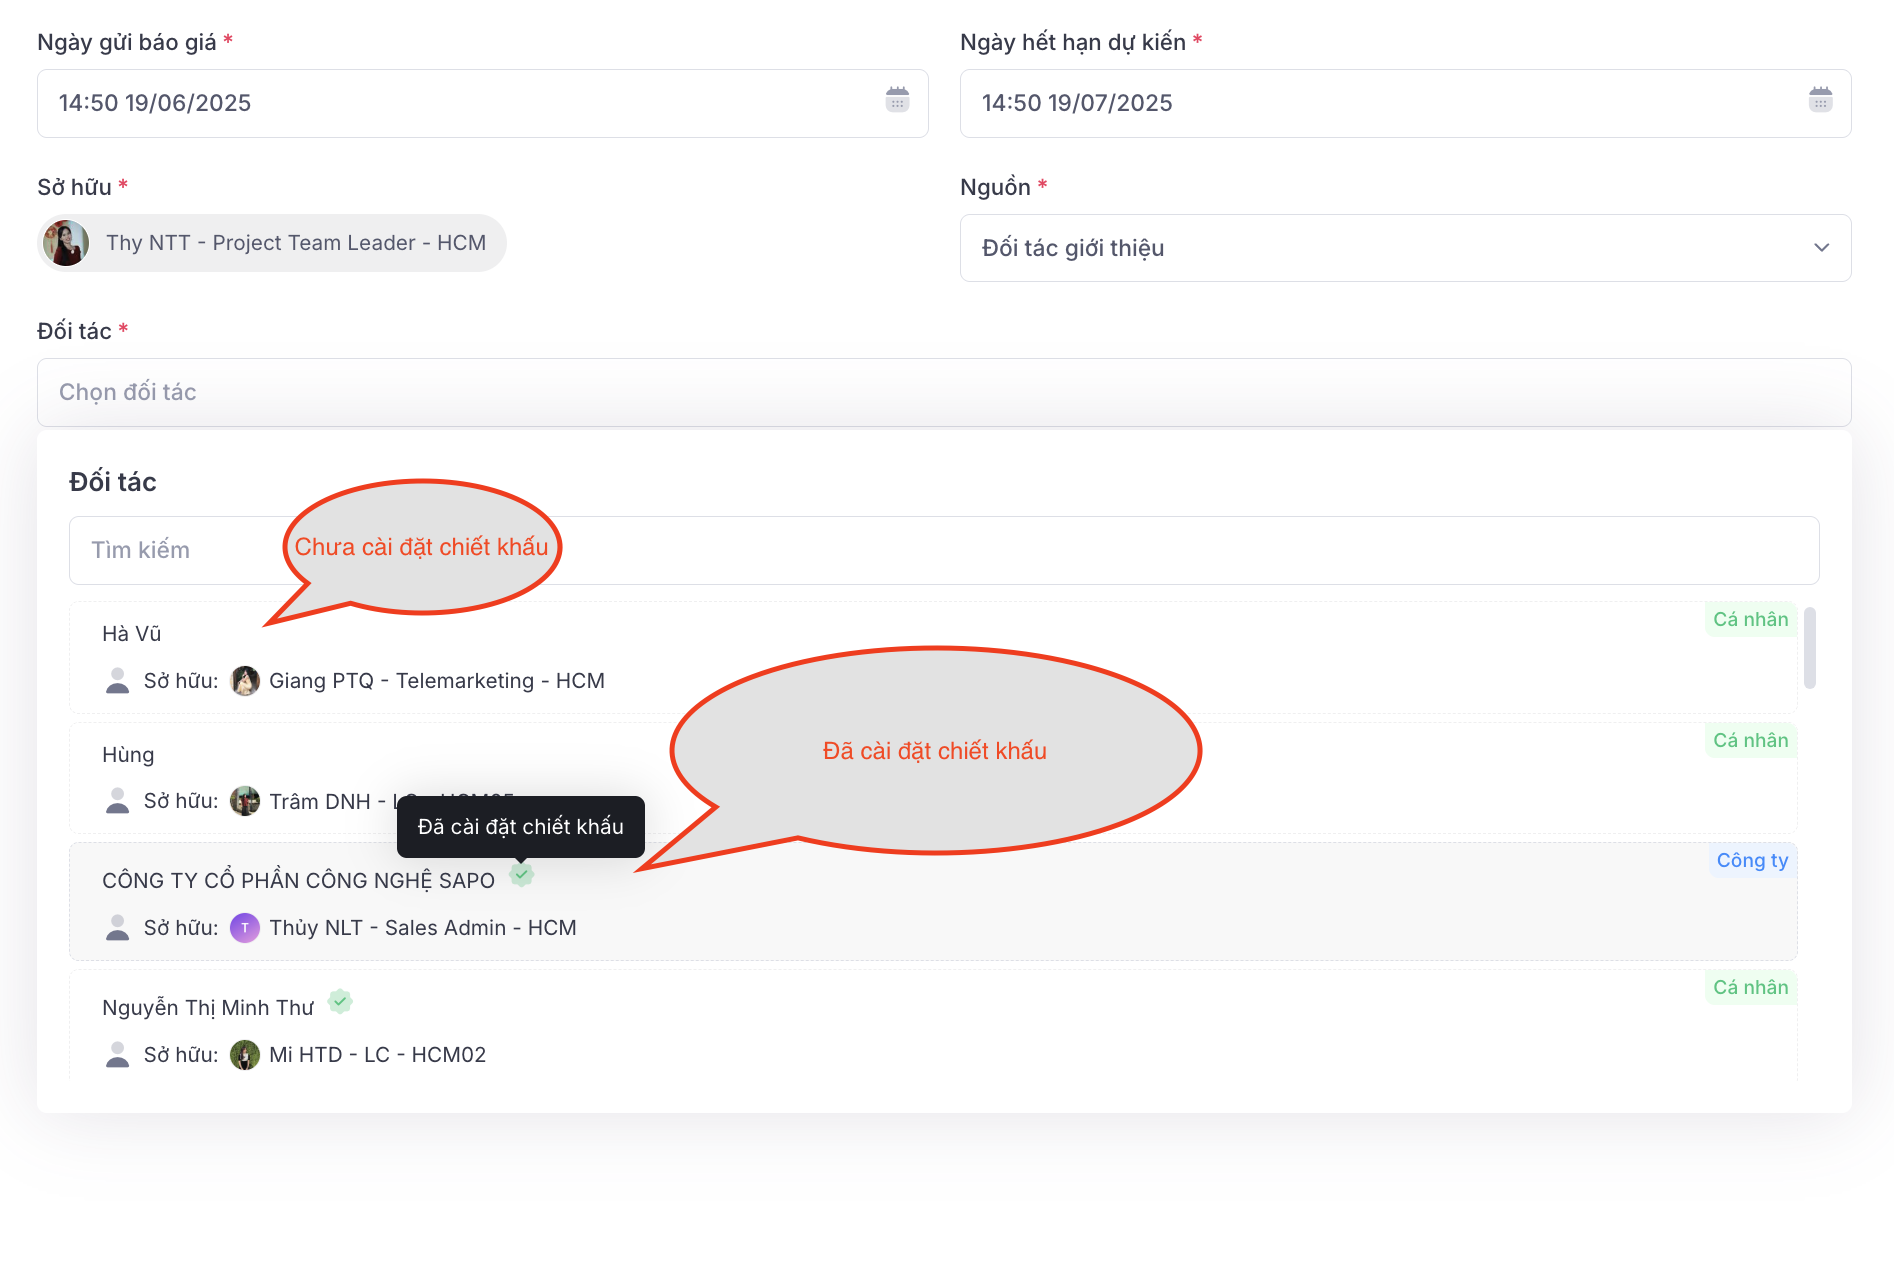Click green checkmark beside Nguyễn Thị Minh Thư
The width and height of the screenshot is (1894, 1272).
click(x=339, y=1002)
